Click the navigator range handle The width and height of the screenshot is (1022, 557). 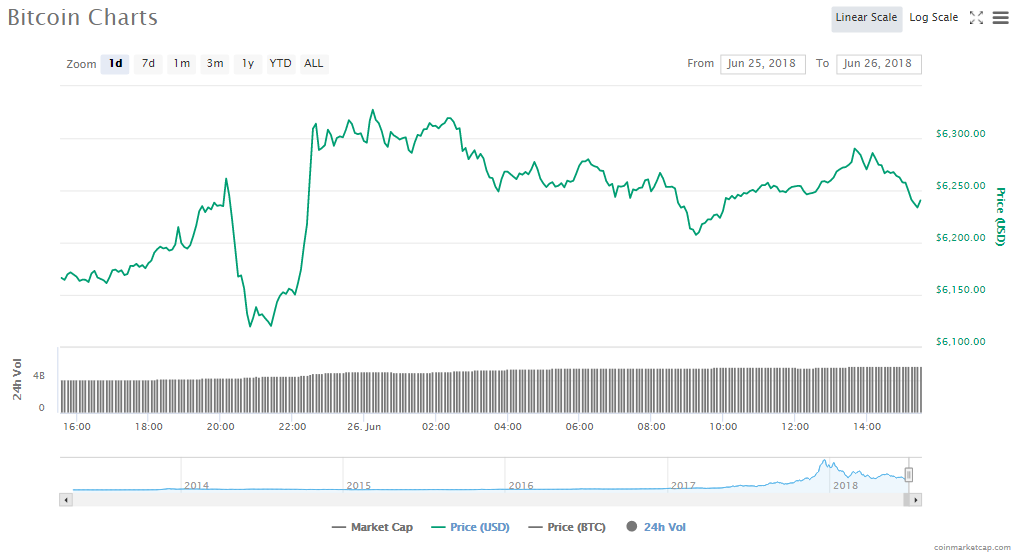click(x=909, y=474)
